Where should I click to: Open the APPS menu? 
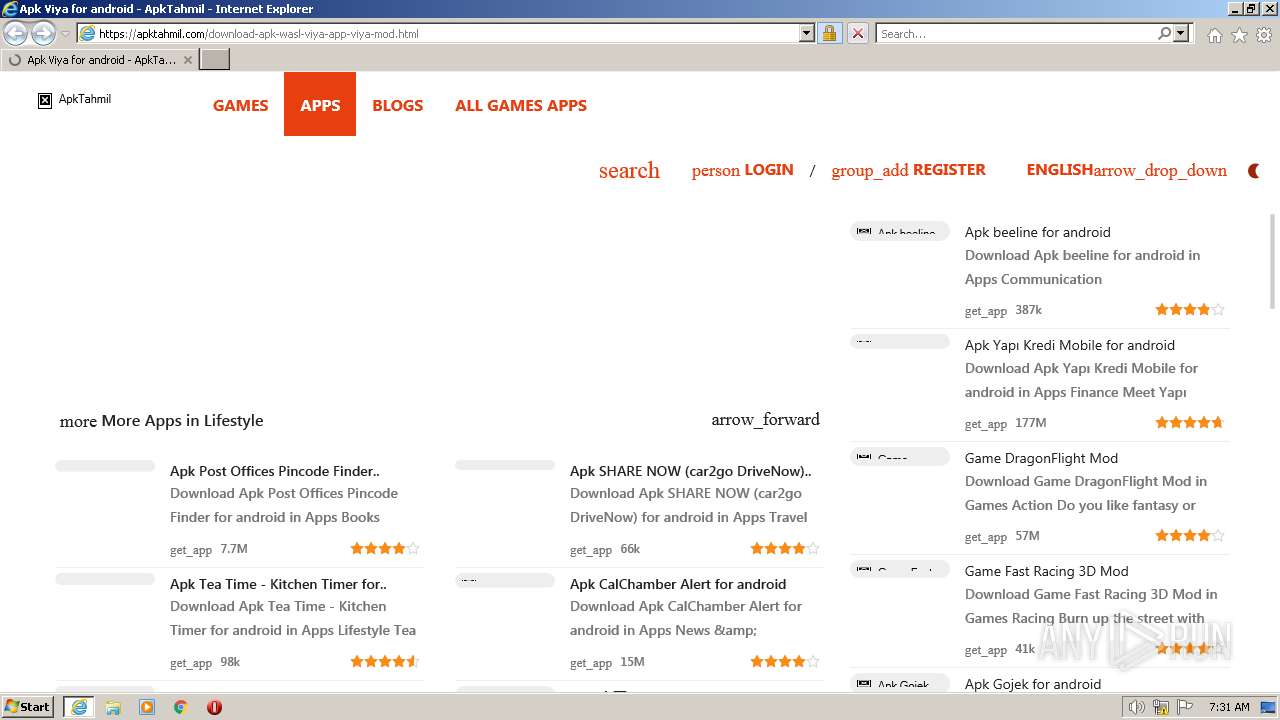320,104
